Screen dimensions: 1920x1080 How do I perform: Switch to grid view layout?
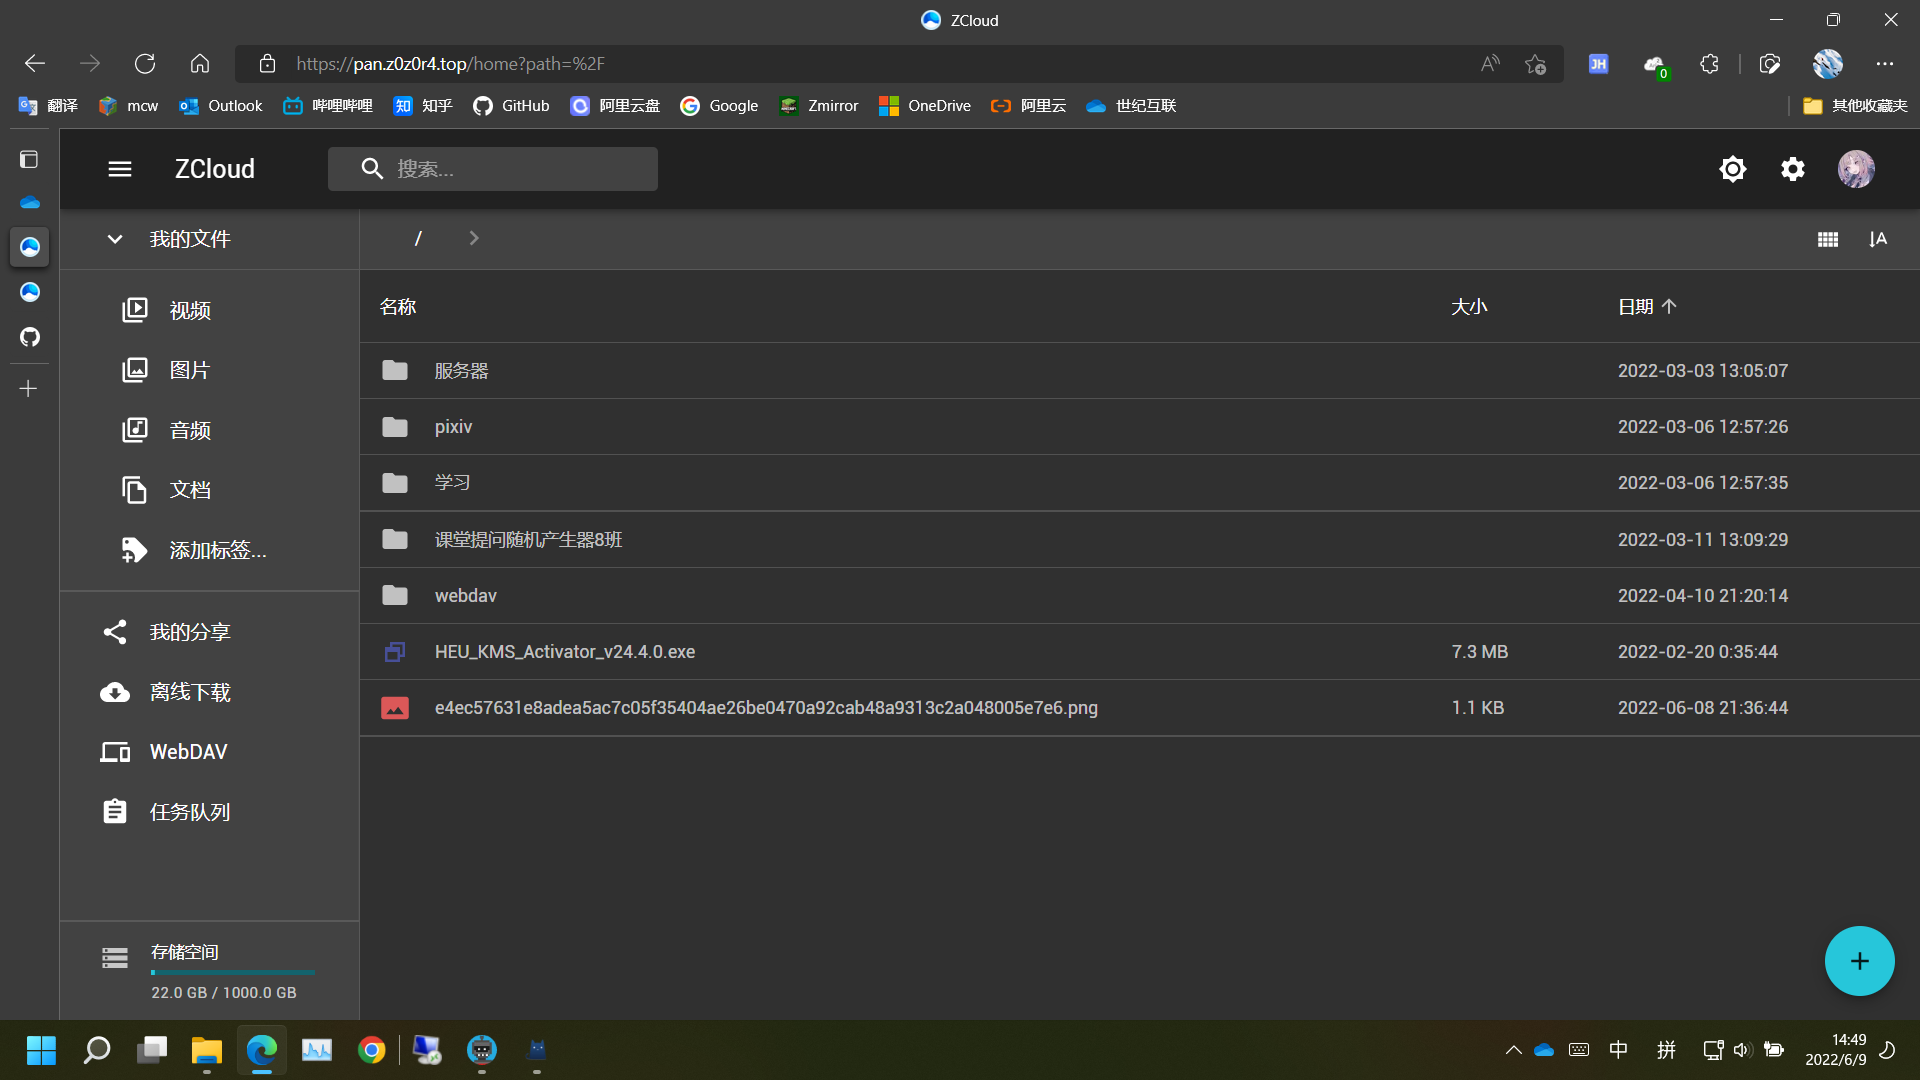(1827, 239)
